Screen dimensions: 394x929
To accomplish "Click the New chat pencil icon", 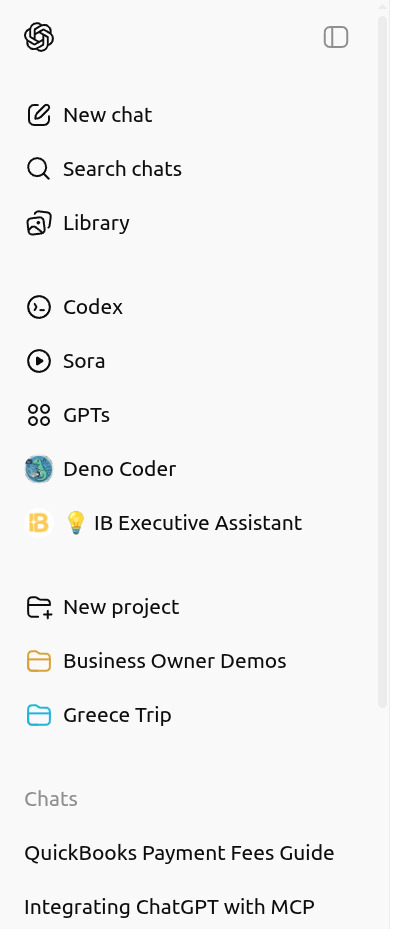I will 39,115.
